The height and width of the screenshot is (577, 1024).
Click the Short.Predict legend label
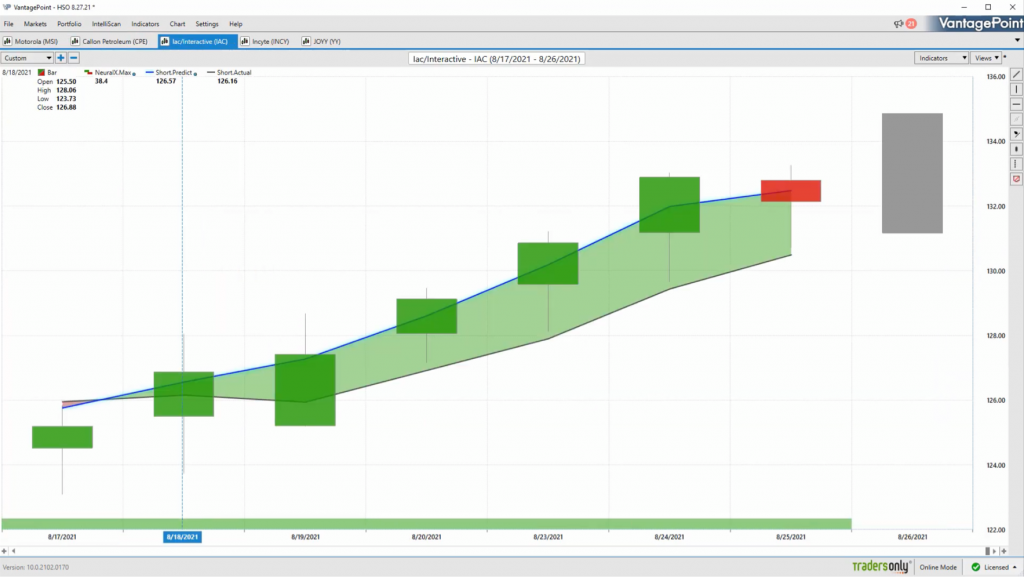pos(174,72)
